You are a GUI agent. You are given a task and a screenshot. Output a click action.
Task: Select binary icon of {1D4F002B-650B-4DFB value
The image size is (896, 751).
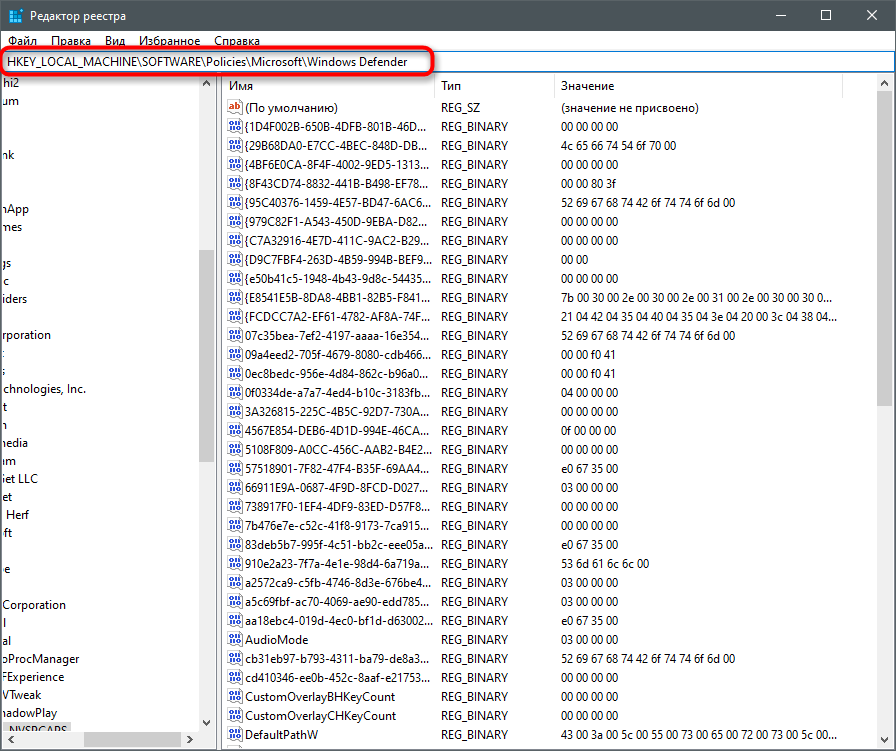pos(234,126)
